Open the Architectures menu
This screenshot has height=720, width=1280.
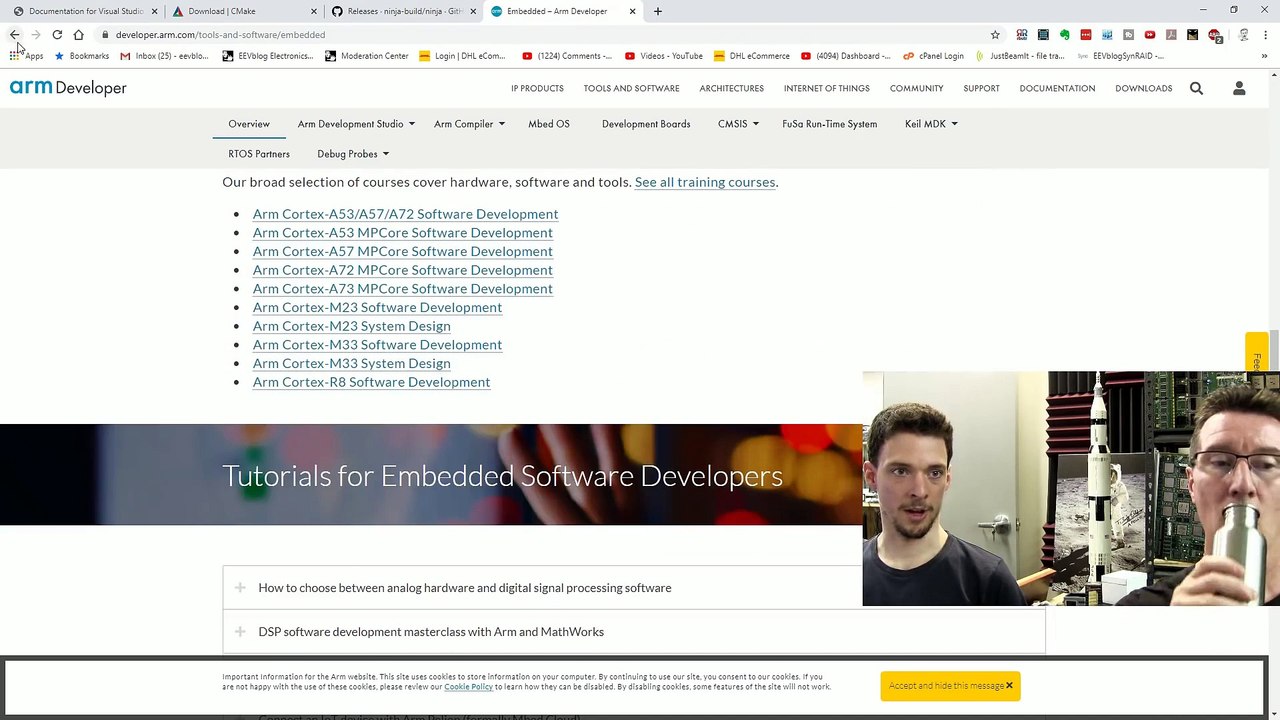click(731, 88)
